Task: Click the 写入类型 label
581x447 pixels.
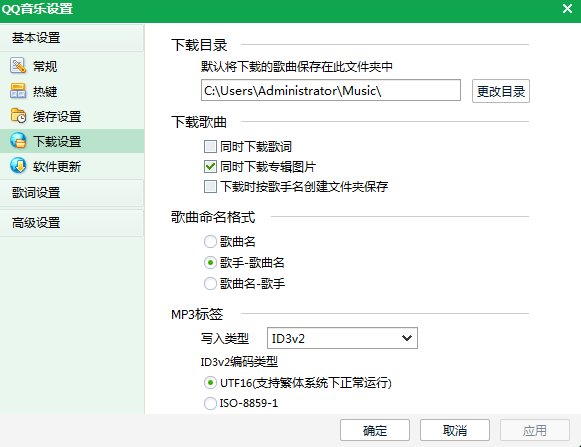Action: (x=225, y=338)
